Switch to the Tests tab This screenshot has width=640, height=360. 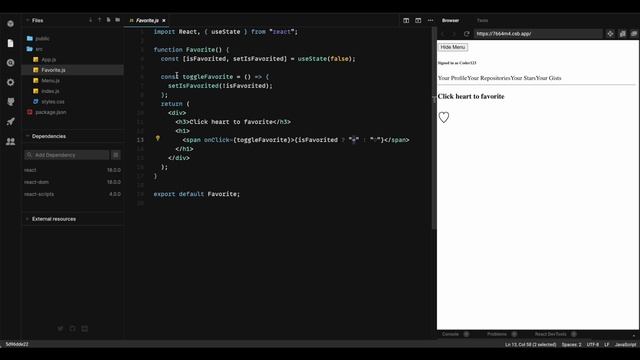pyautogui.click(x=482, y=20)
